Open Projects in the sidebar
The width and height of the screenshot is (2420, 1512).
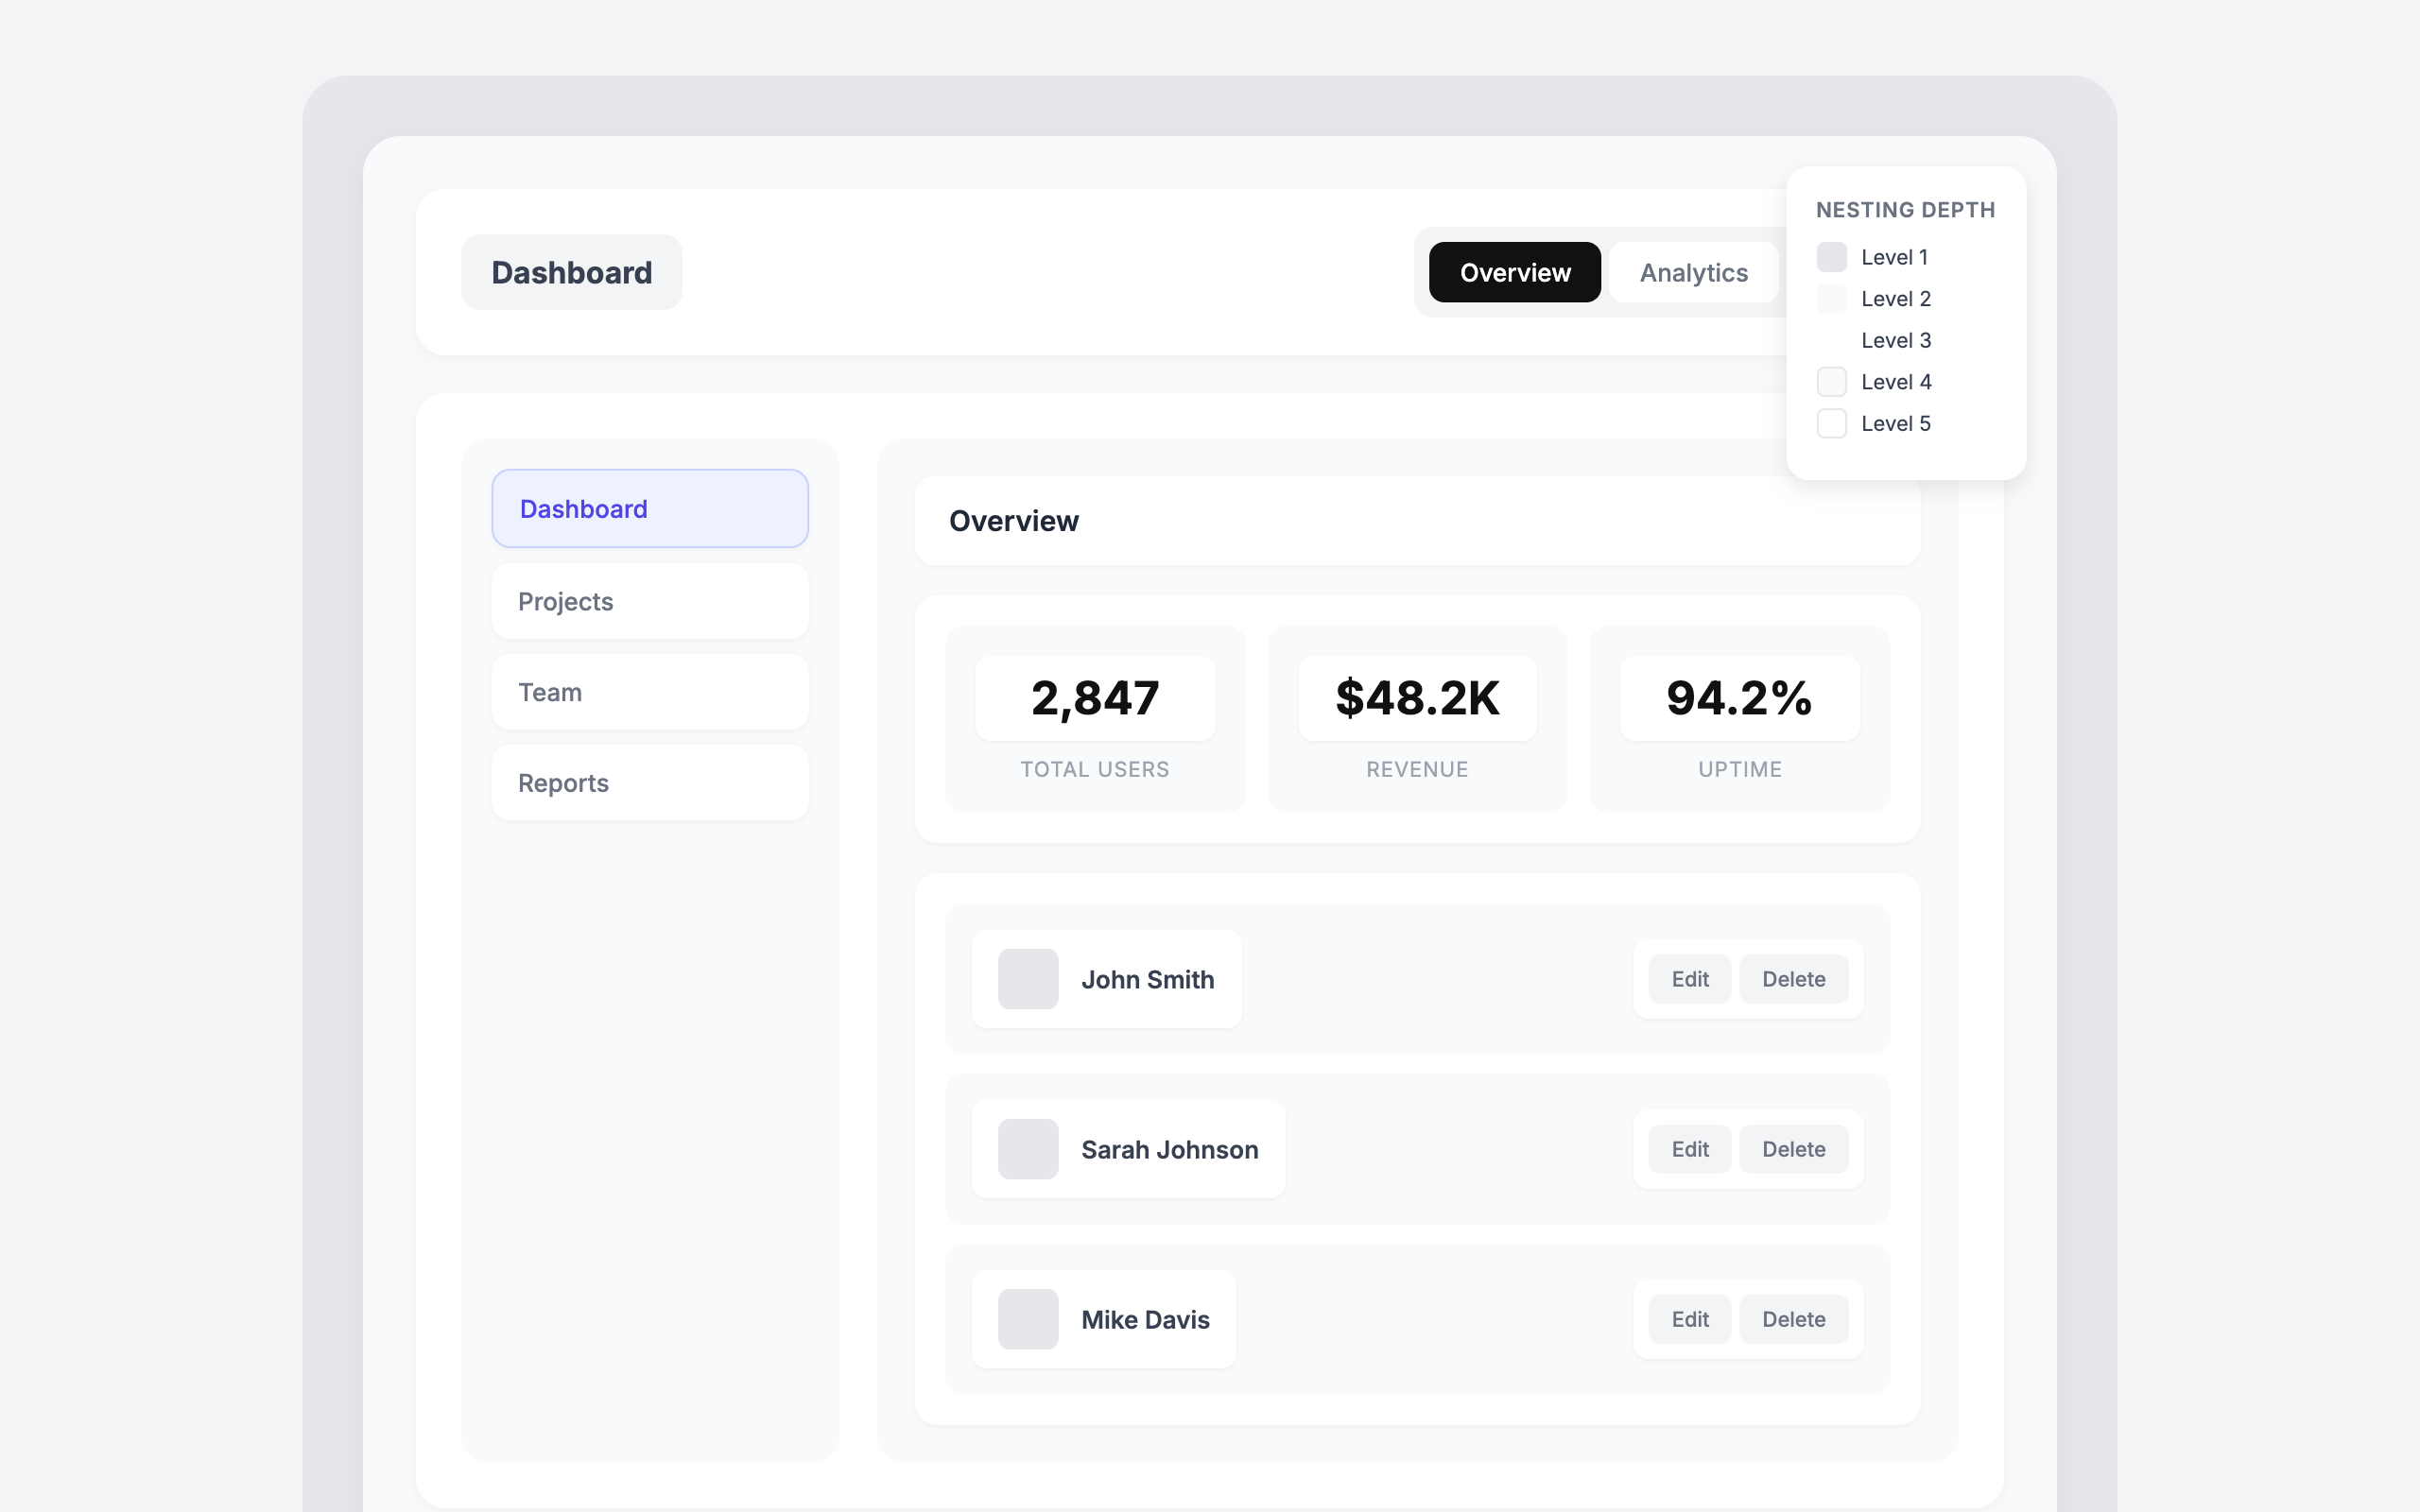(649, 601)
